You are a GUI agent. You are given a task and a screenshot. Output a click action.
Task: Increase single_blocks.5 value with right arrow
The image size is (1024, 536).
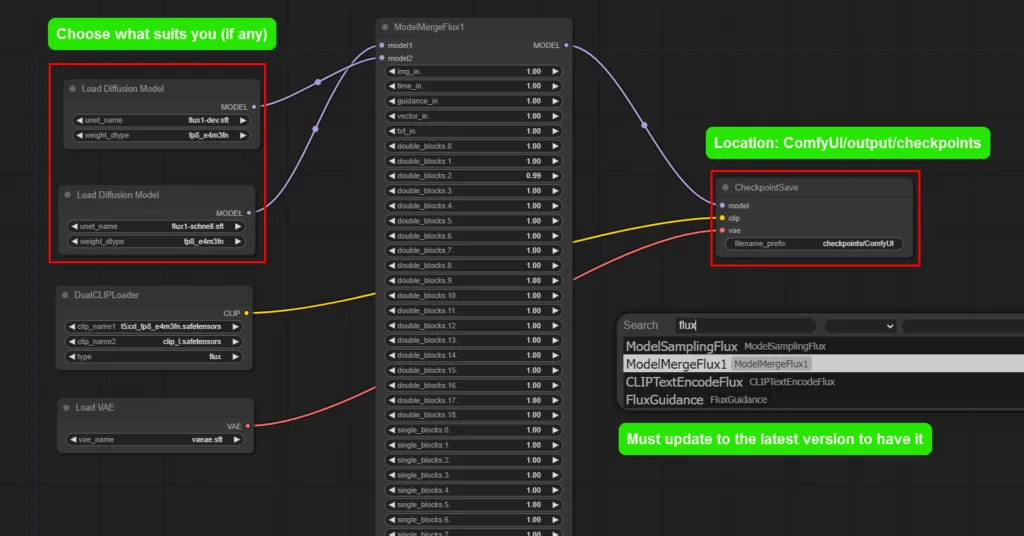(x=555, y=505)
